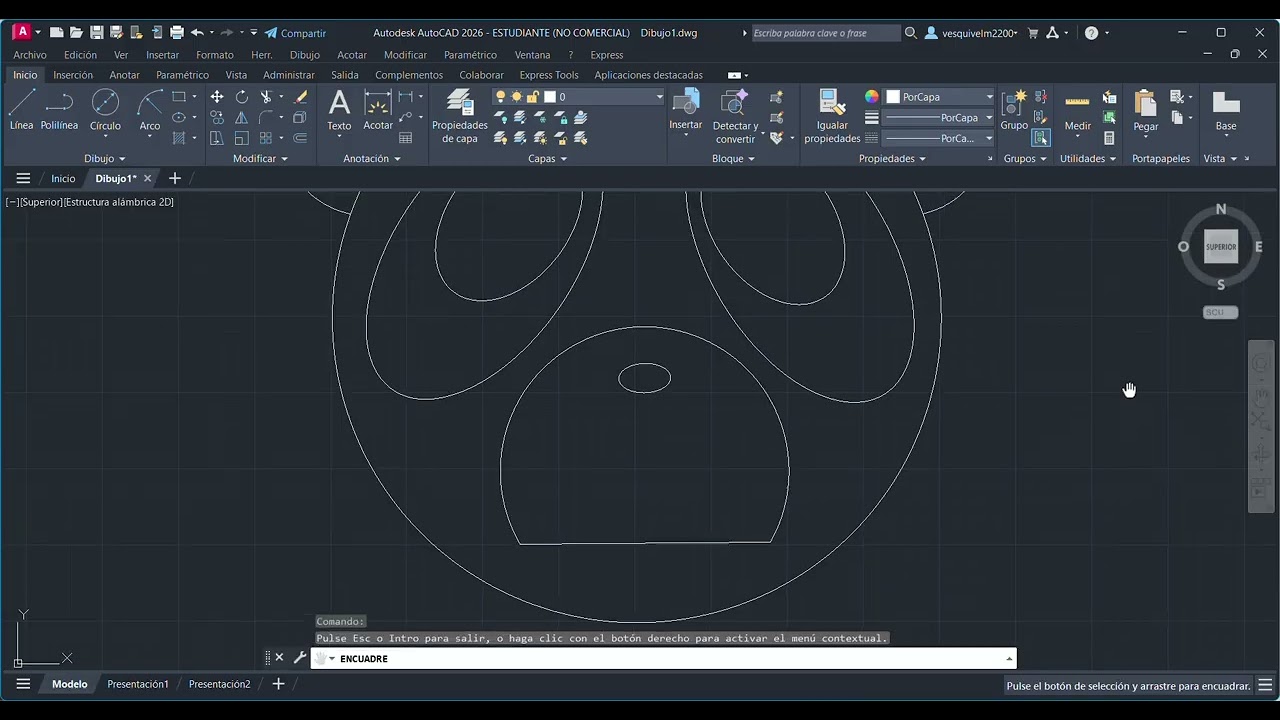Click the Medir utility tool

coord(1077,112)
